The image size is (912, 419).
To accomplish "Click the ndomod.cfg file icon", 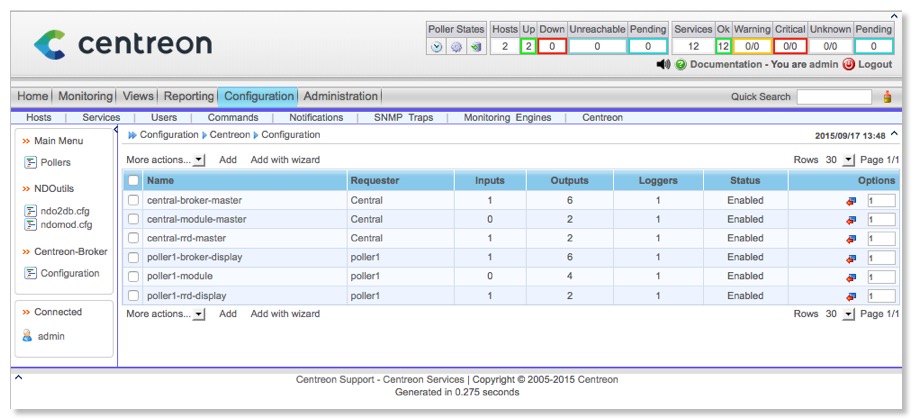I will [x=30, y=225].
